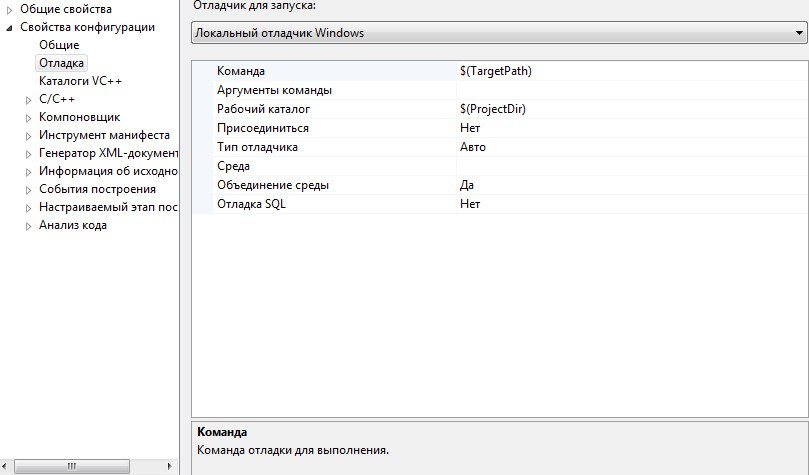Select Общие in the configuration tree

(59, 45)
